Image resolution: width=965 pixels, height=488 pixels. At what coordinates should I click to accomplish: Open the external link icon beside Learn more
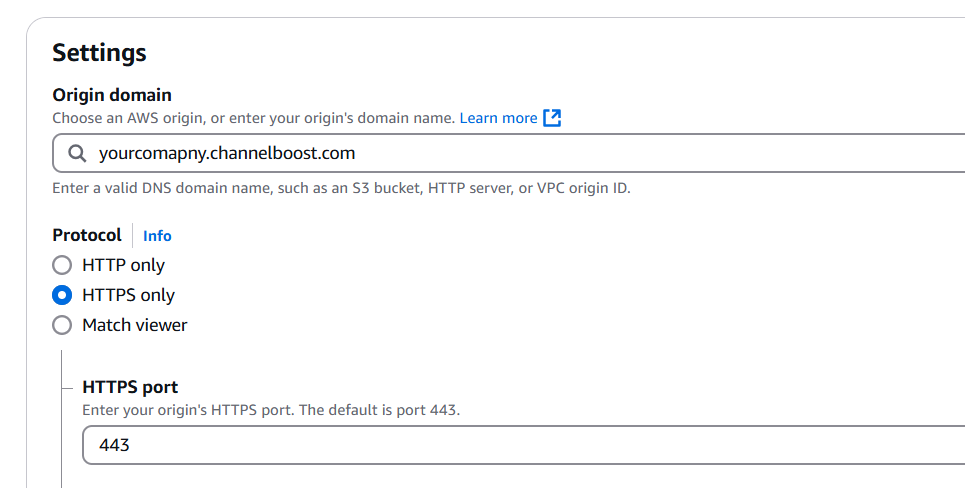552,118
